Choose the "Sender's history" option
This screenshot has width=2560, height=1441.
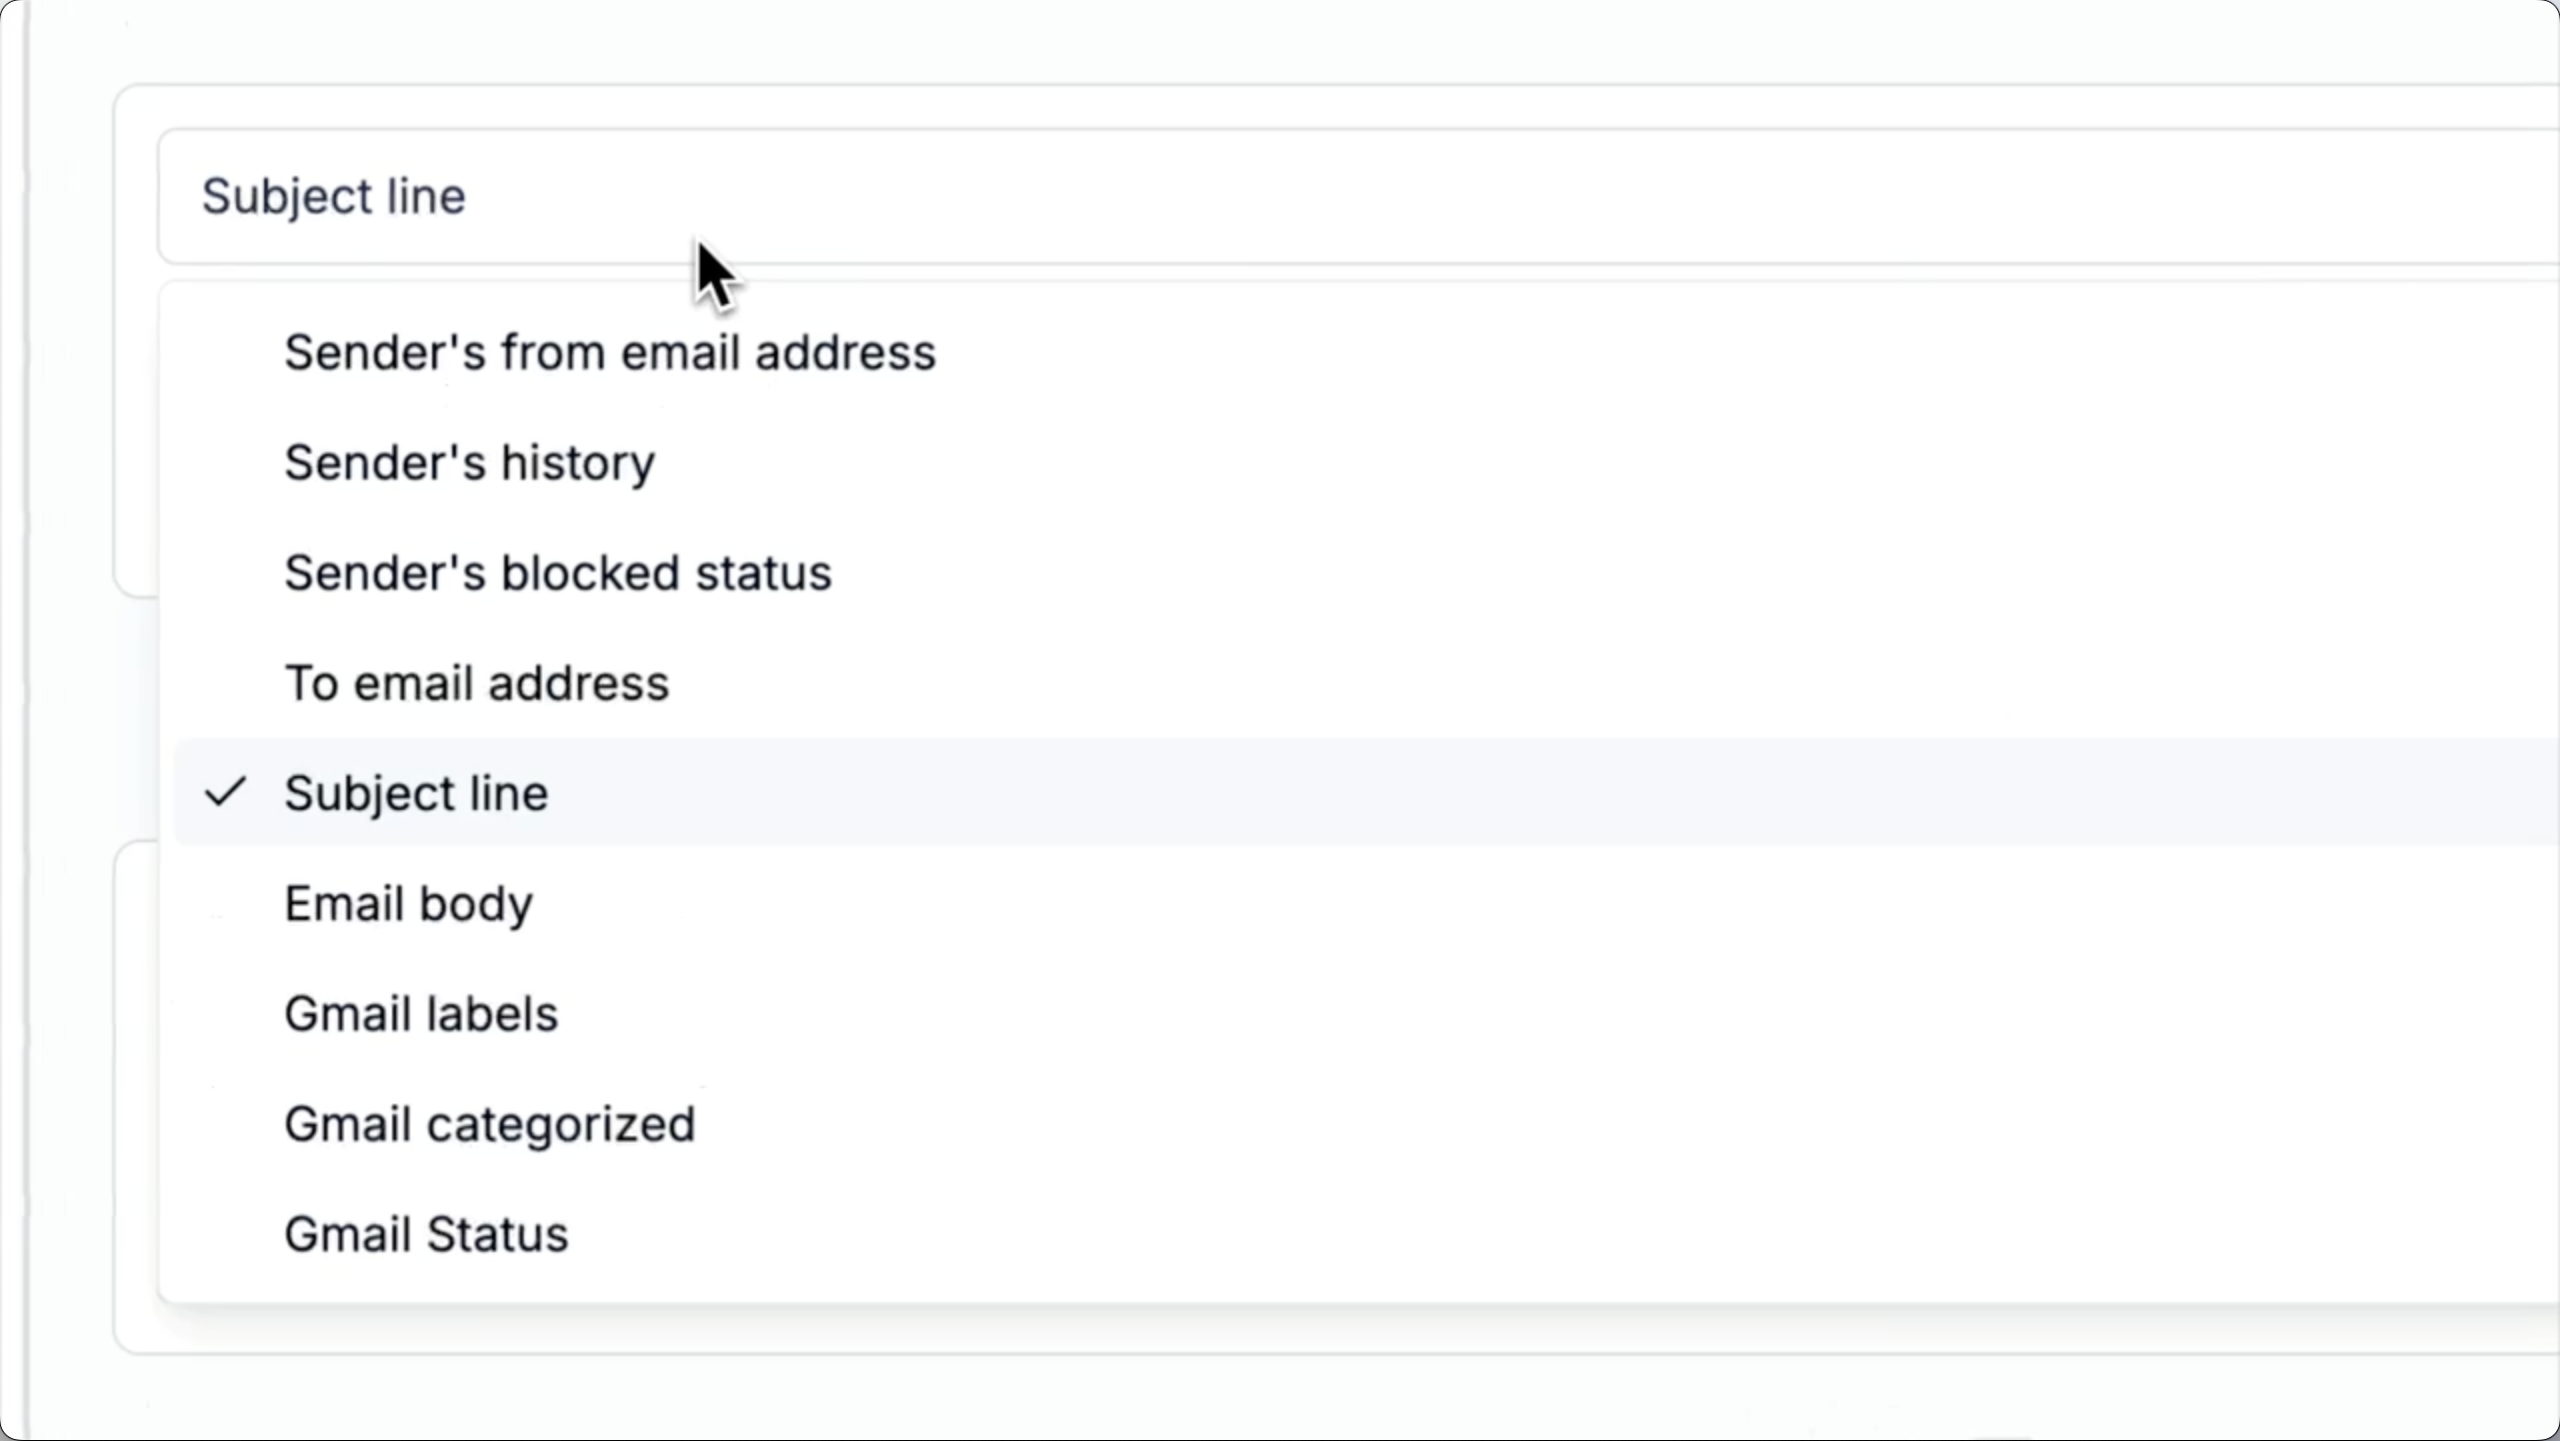[x=469, y=463]
